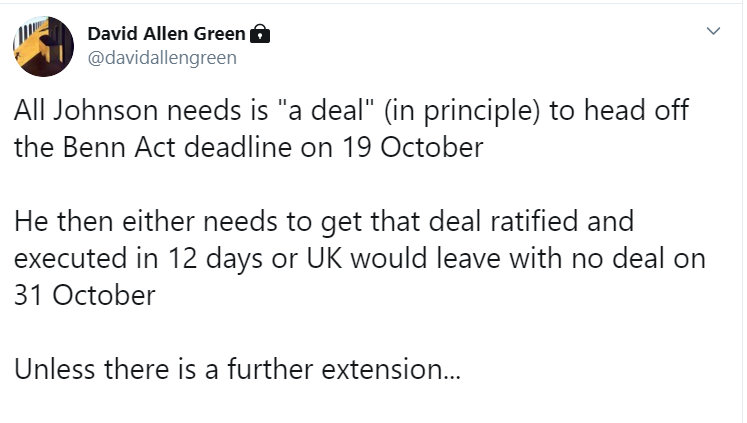Click the word "Johnson" in the tweet
The width and height of the screenshot is (747, 423).
105,111
